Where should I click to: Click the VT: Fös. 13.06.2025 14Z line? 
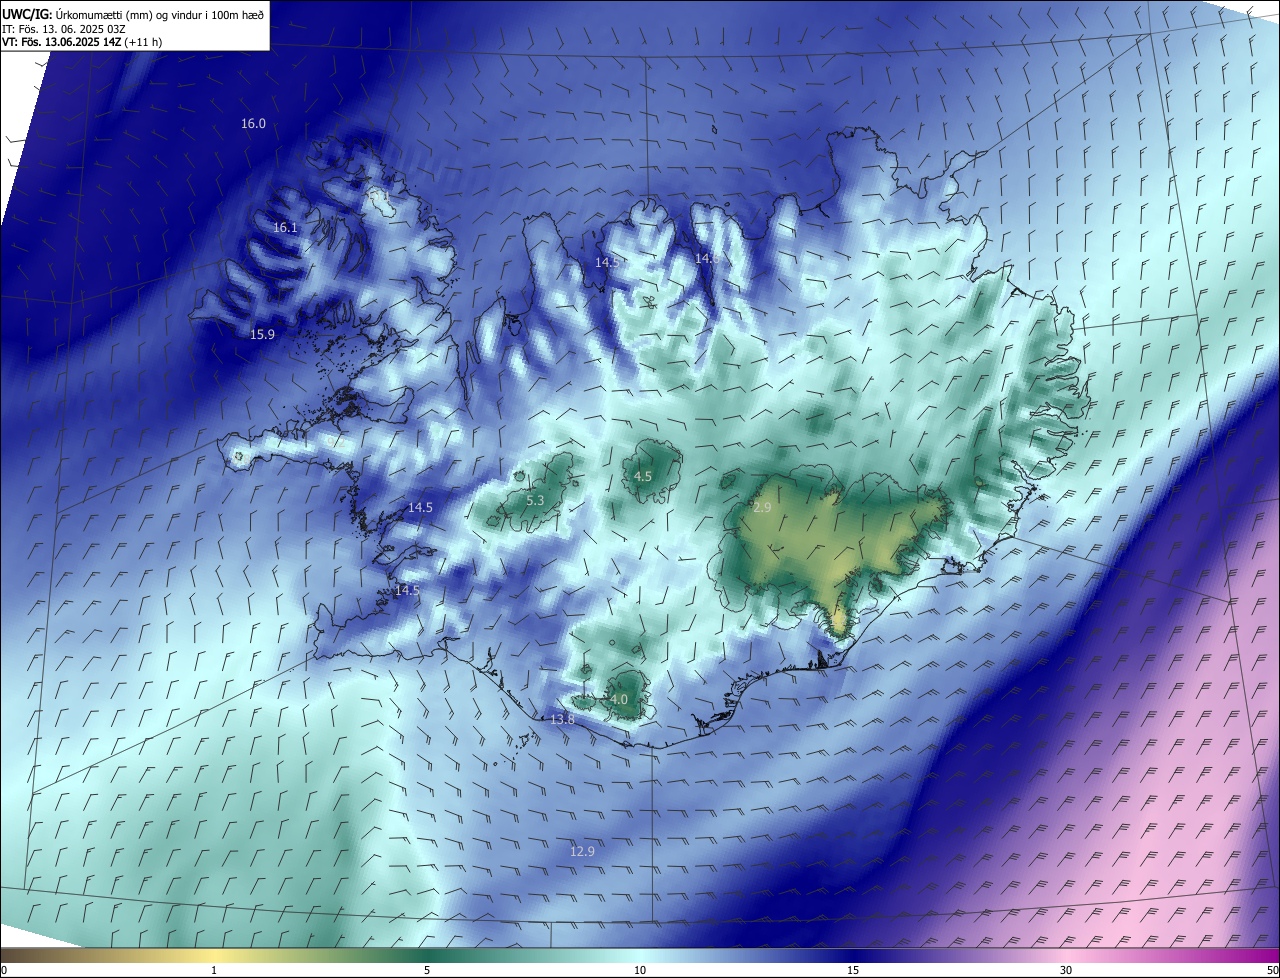[x=80, y=42]
